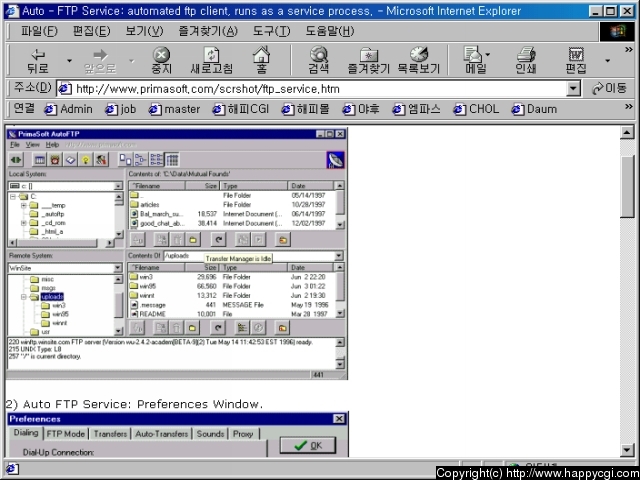Click refresh arrow under remote file list
This screenshot has width=640, height=480.
coord(218,327)
